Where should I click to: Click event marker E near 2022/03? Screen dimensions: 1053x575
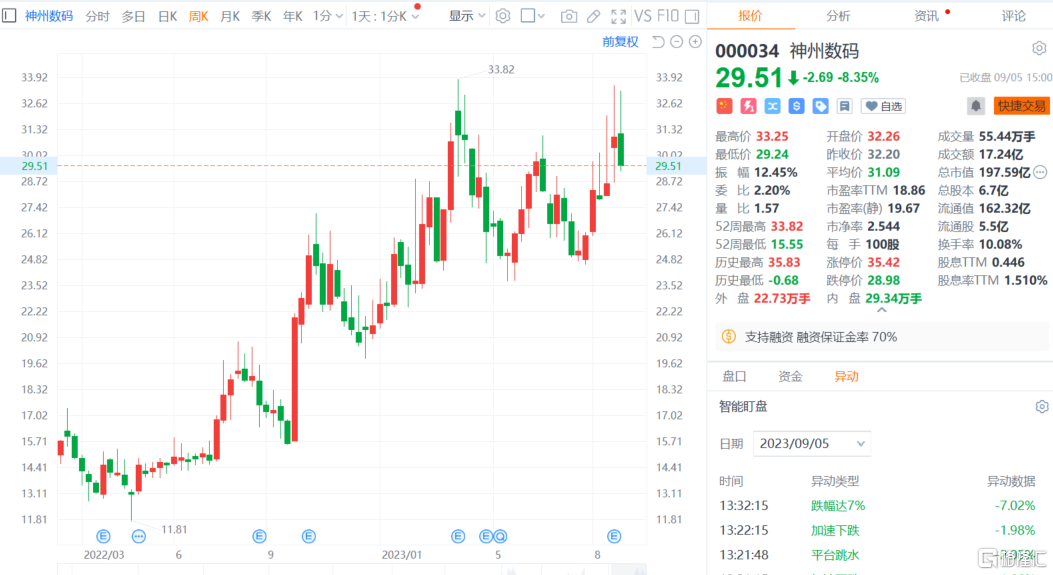(103, 536)
